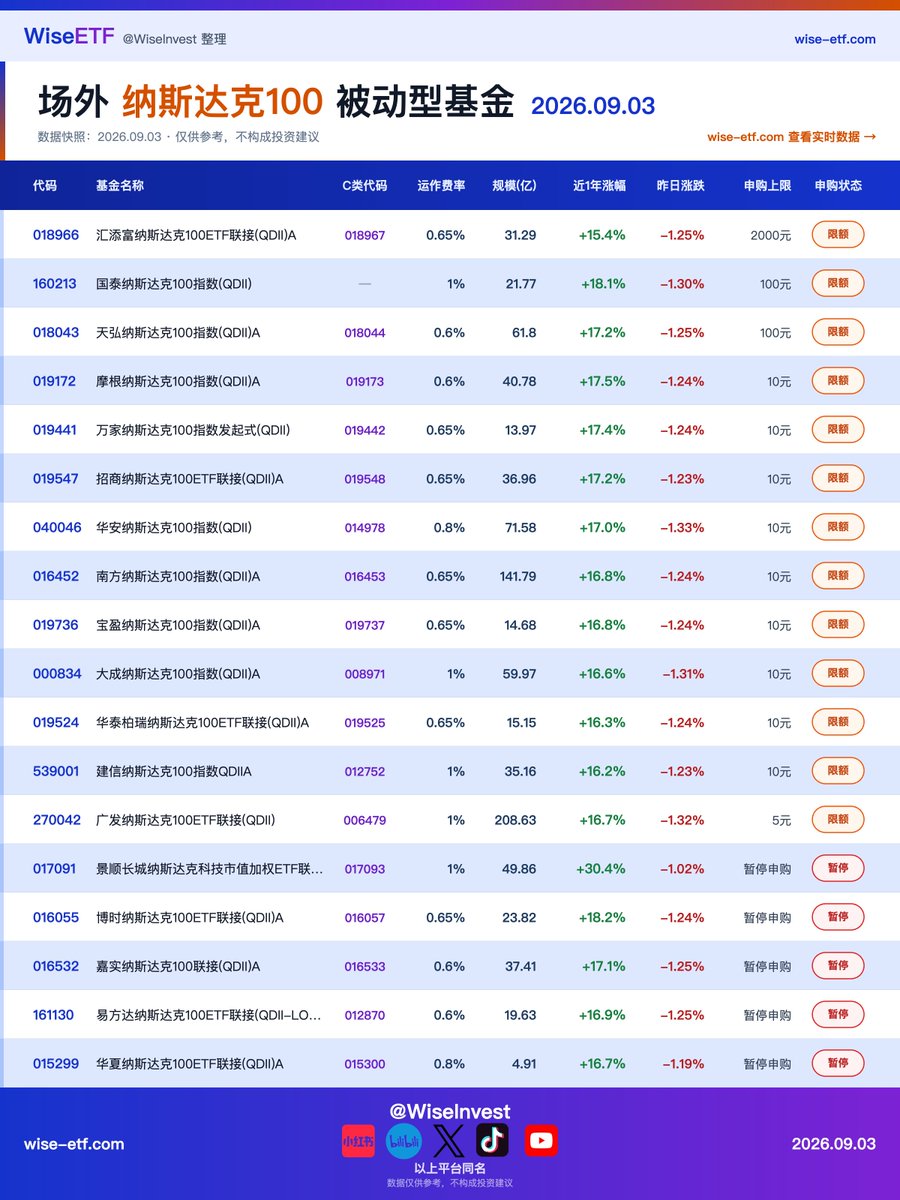Click 暂停 button for fund 017091
Screen dimensions: 900x1200
838,869
